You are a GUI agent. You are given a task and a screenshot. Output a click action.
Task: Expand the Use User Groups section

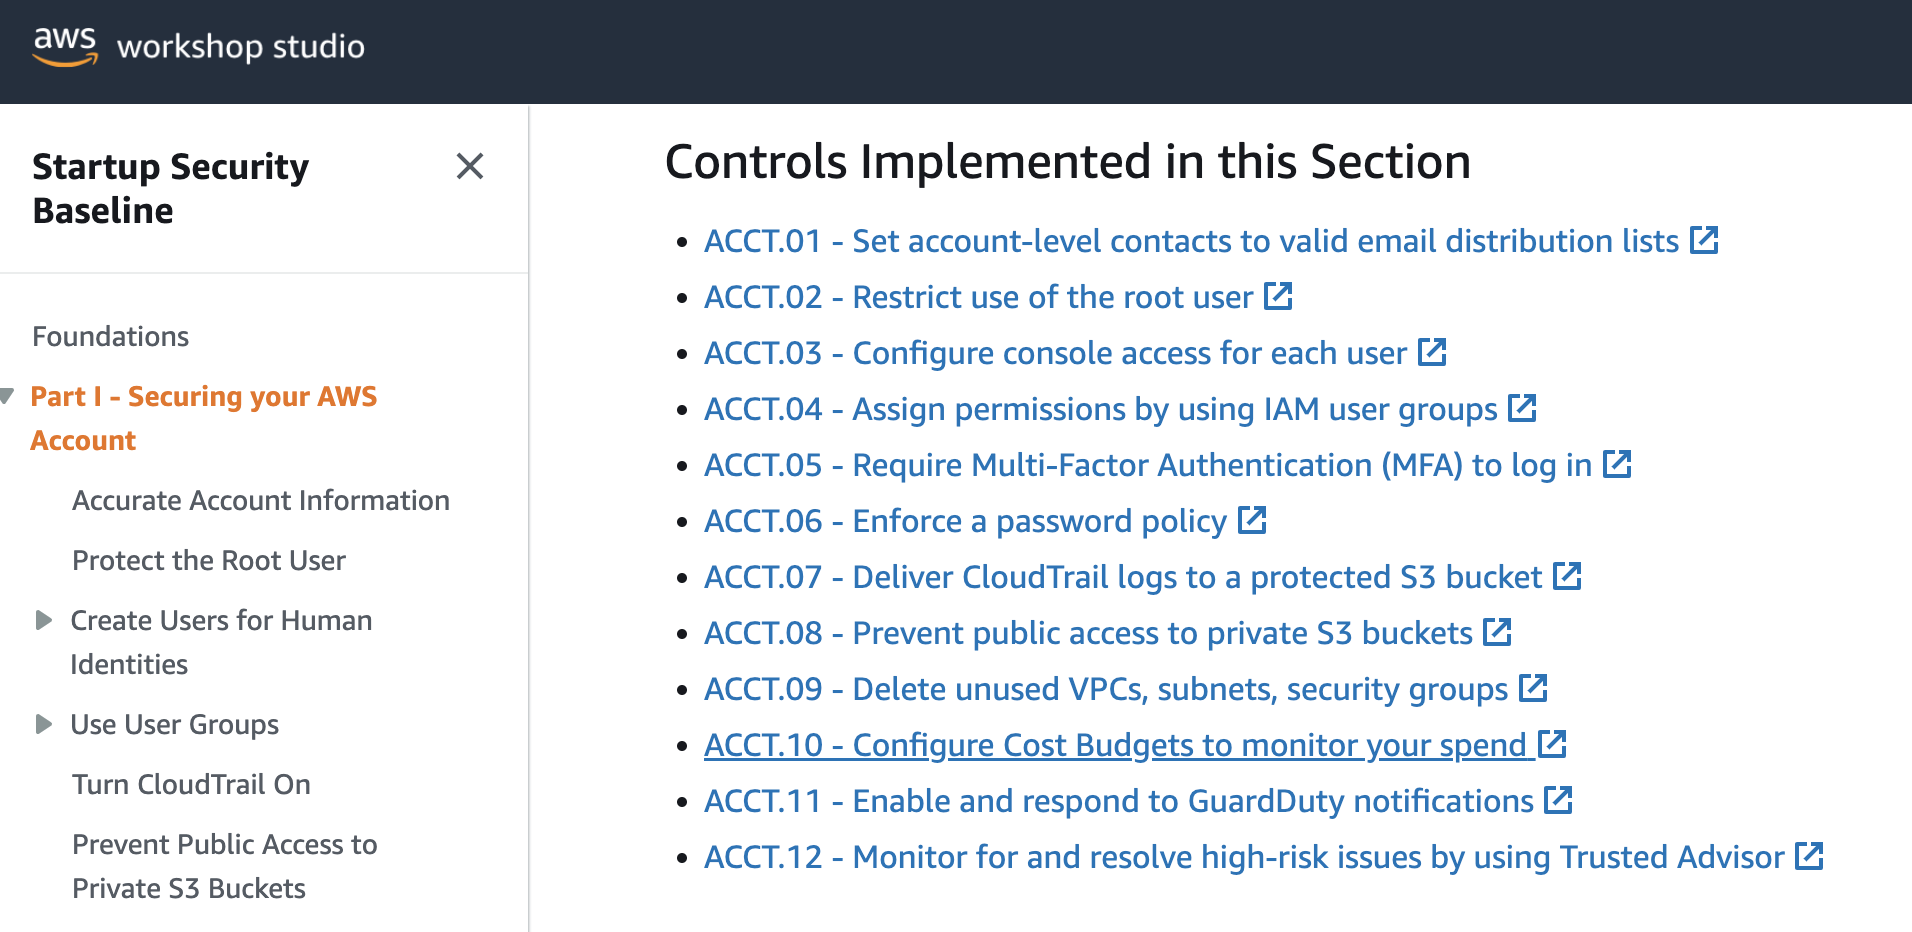click(x=44, y=724)
